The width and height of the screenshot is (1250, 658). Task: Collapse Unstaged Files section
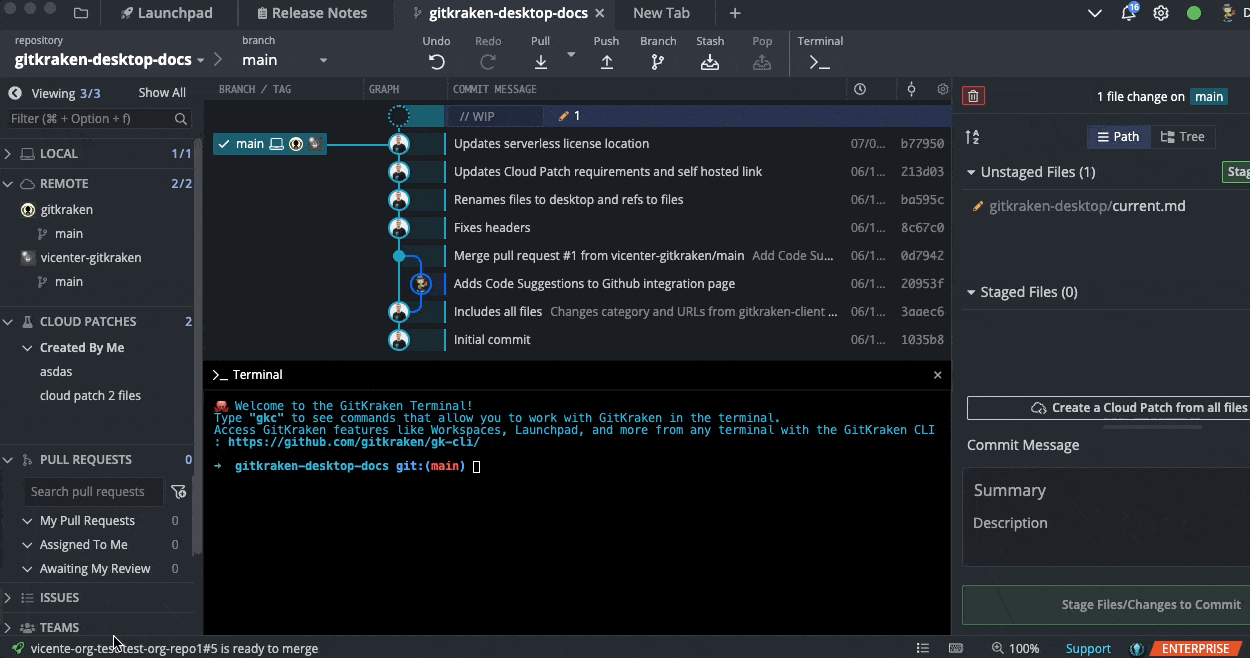[x=971, y=172]
